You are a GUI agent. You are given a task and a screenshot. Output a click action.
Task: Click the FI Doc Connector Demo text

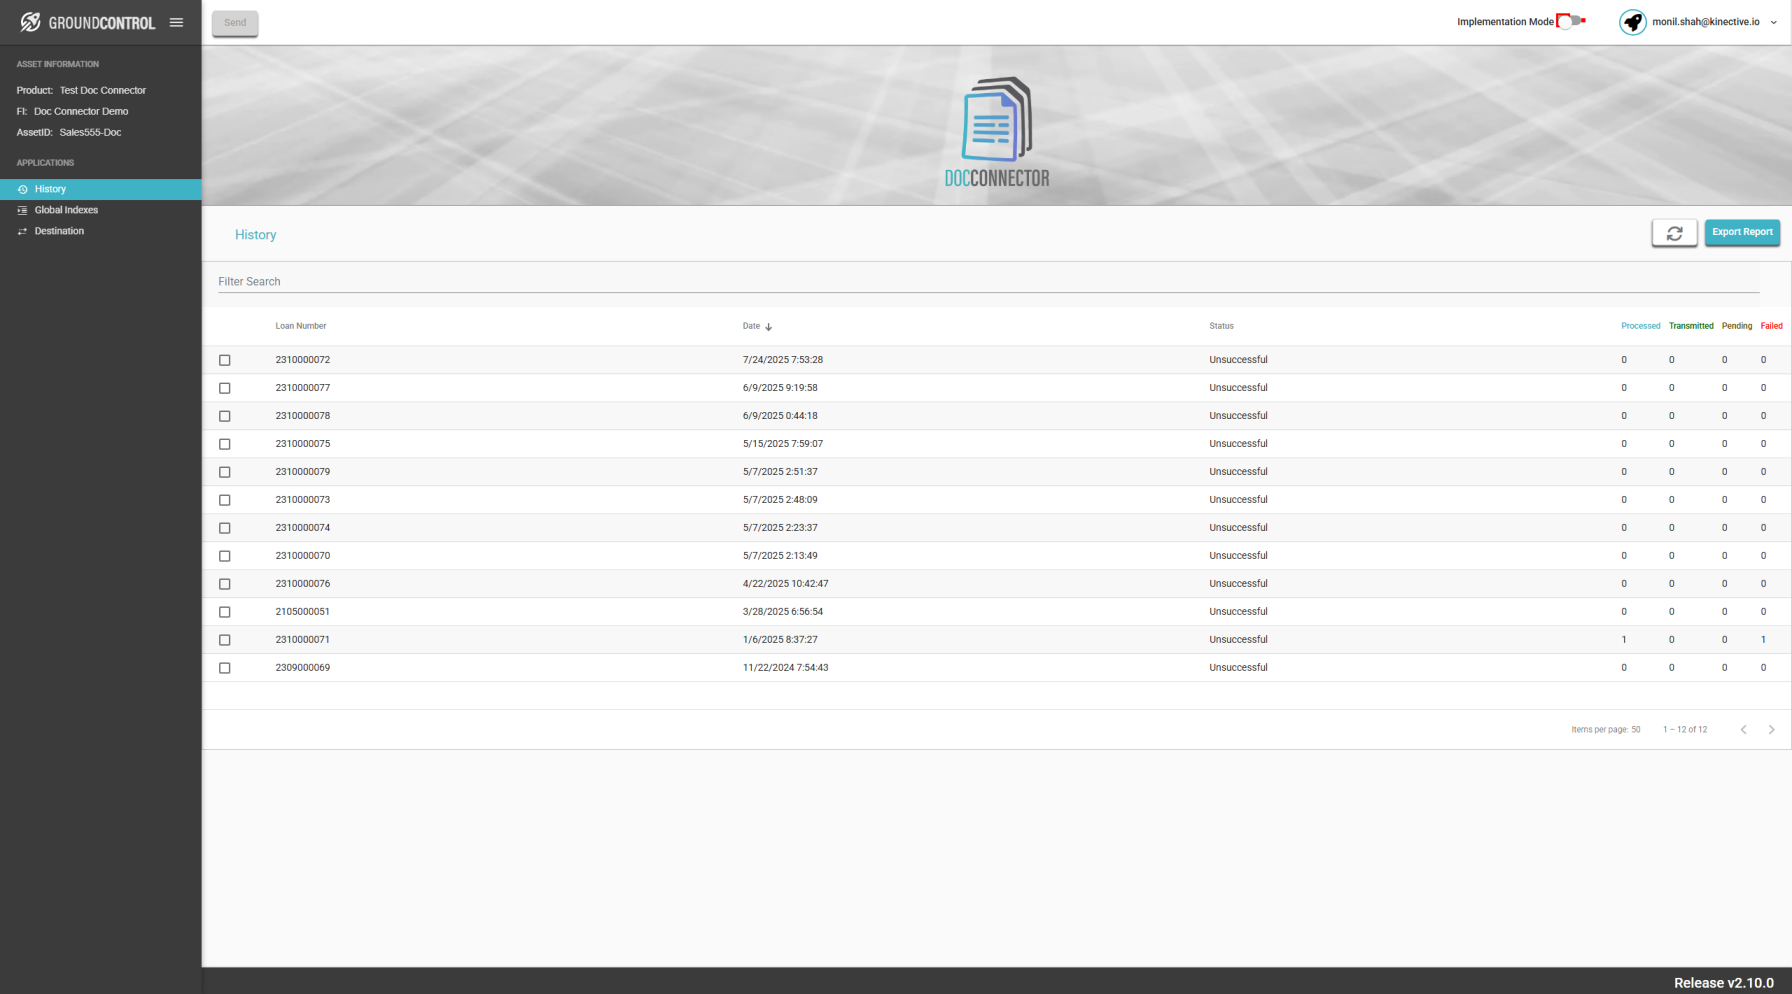72,111
